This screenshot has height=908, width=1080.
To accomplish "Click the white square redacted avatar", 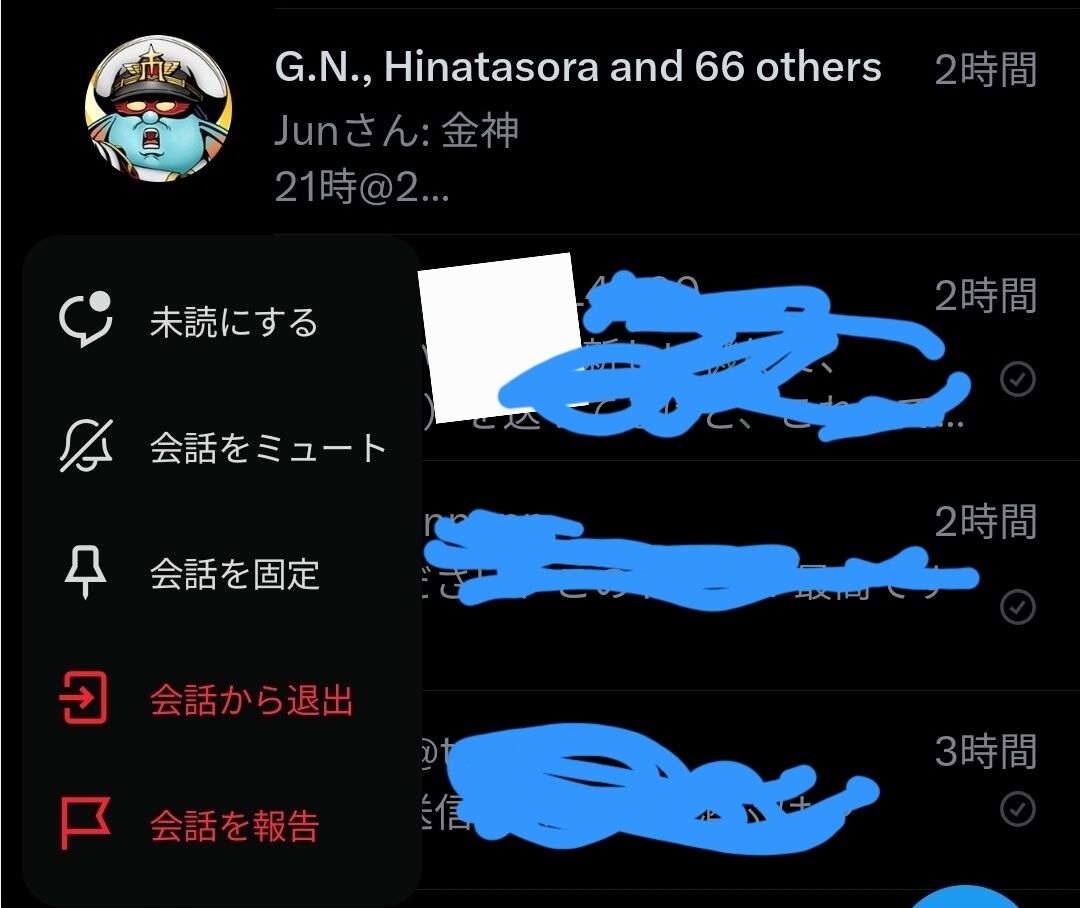I will (x=501, y=338).
